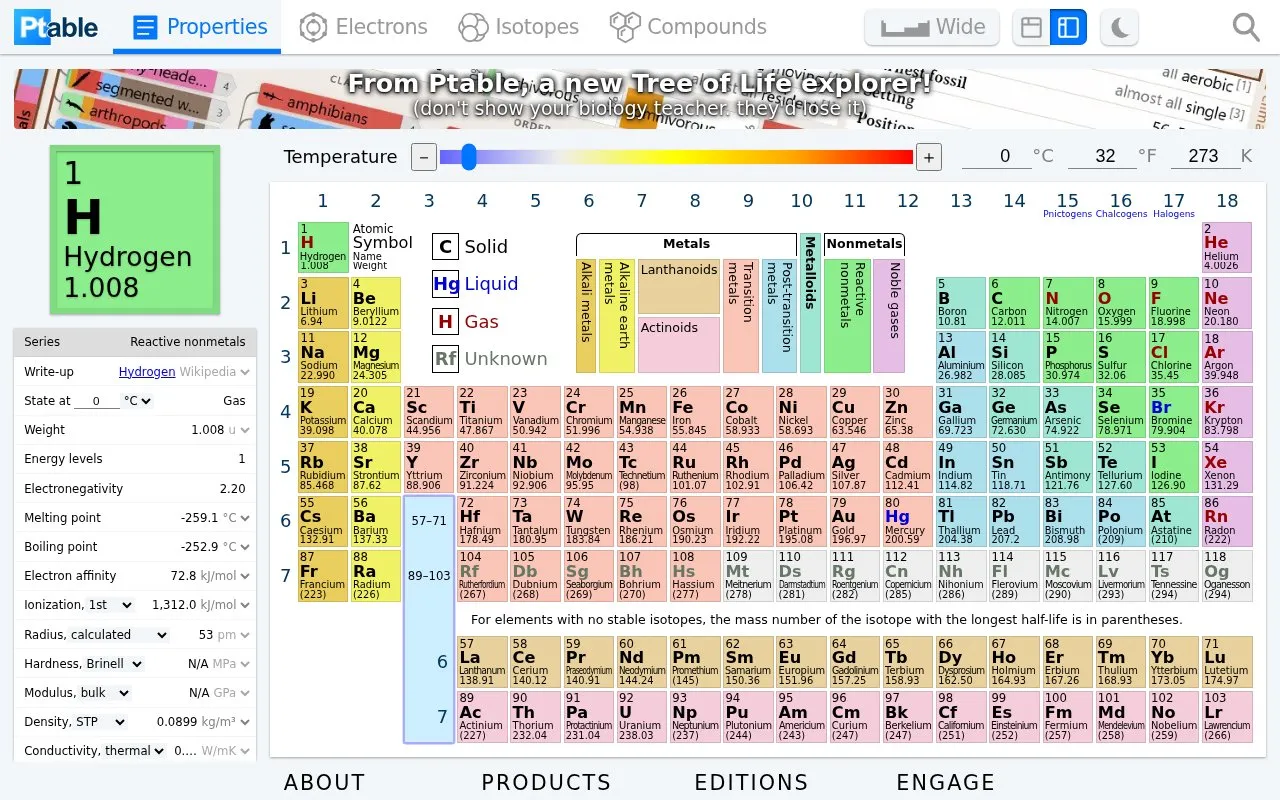The width and height of the screenshot is (1280, 800).
Task: Click the Ptable logo
Action: click(x=56, y=27)
